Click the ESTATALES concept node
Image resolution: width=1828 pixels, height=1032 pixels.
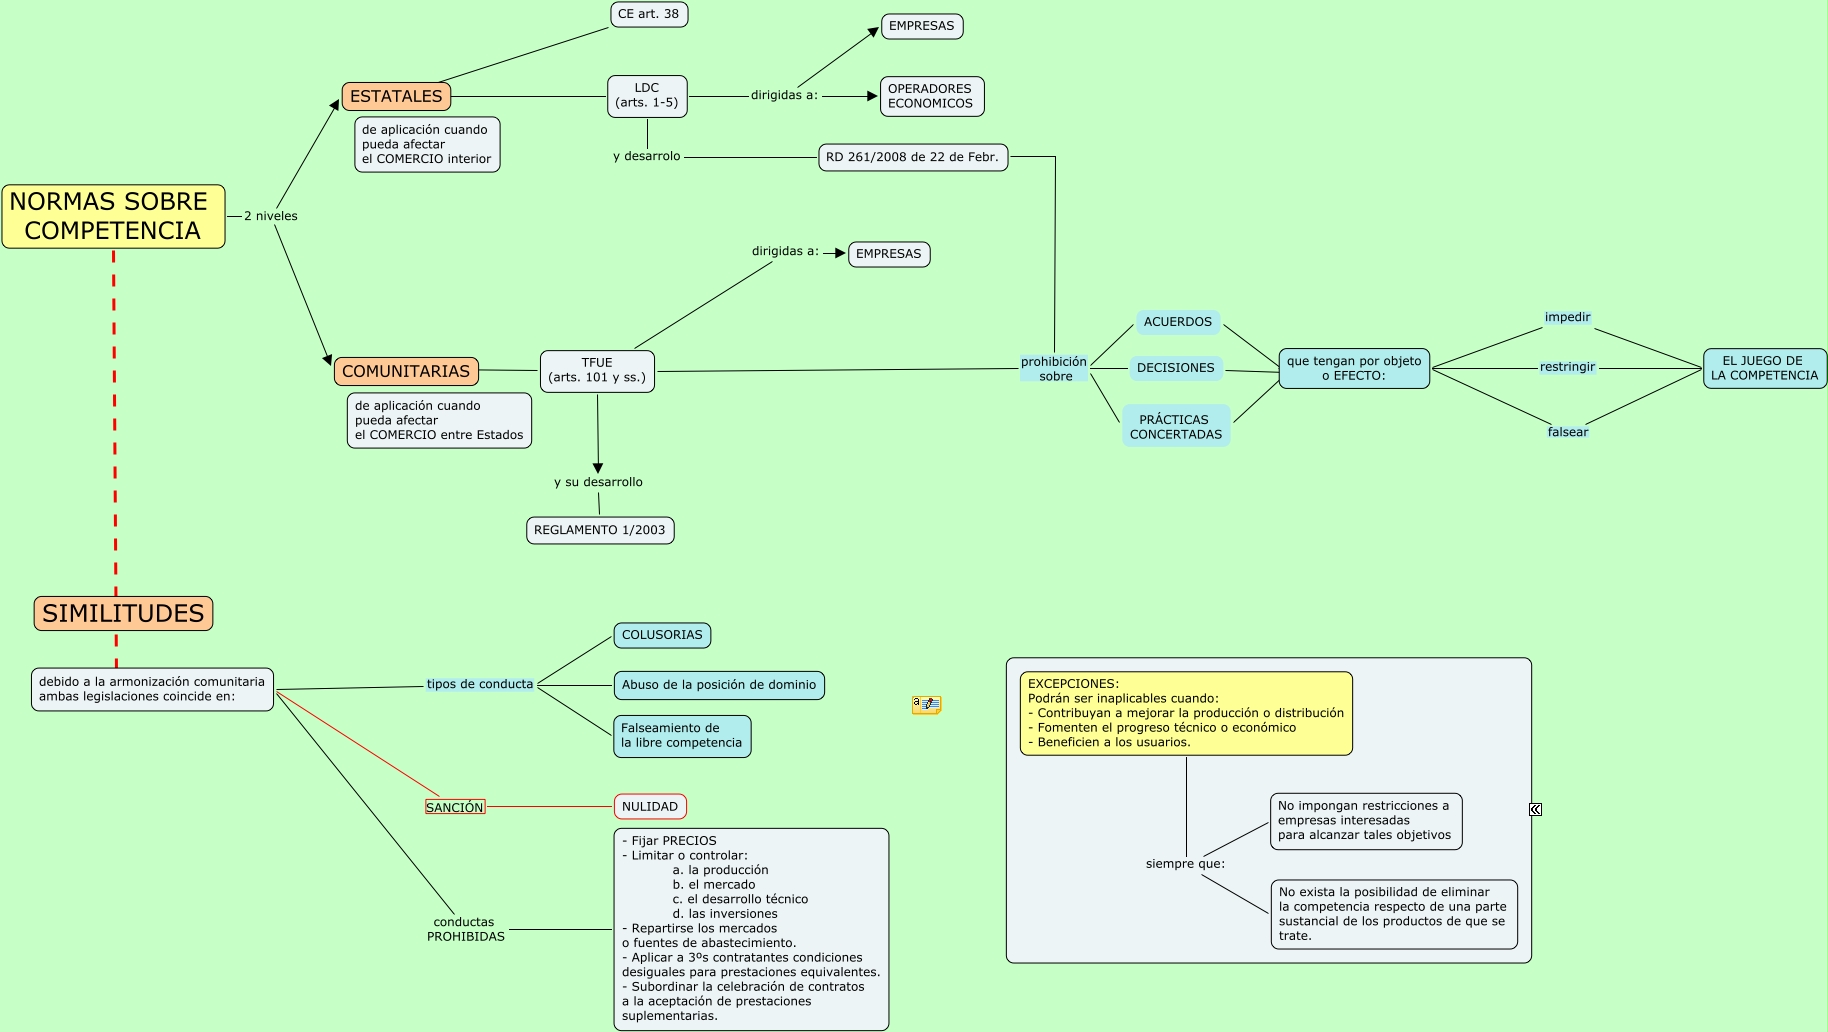pyautogui.click(x=396, y=97)
